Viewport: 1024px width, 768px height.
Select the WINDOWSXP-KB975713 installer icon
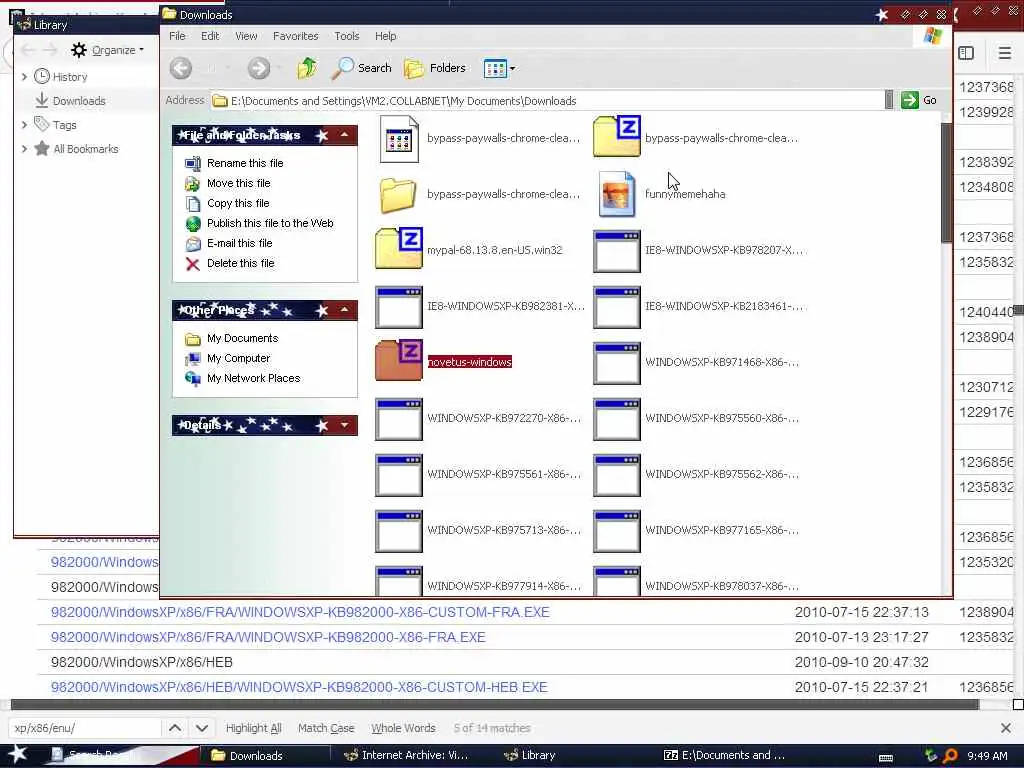pyautogui.click(x=399, y=532)
